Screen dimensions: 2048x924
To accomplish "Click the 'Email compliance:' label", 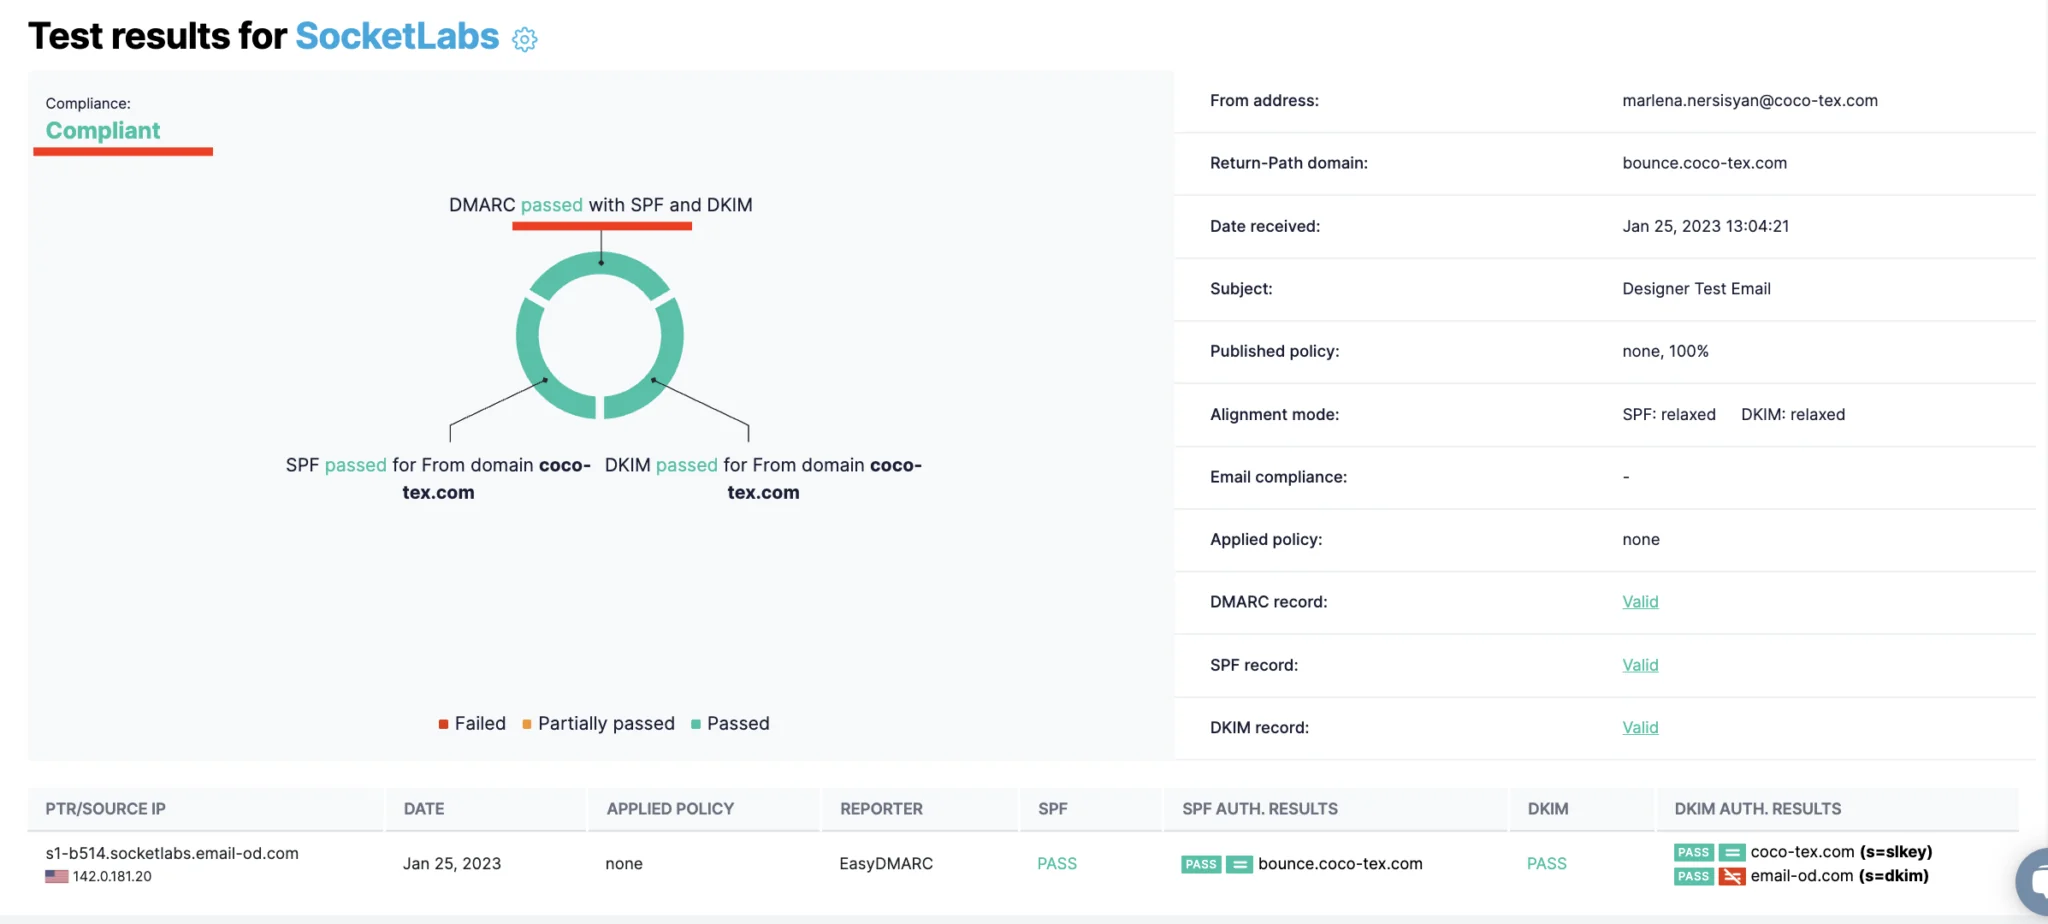I will tap(1279, 477).
